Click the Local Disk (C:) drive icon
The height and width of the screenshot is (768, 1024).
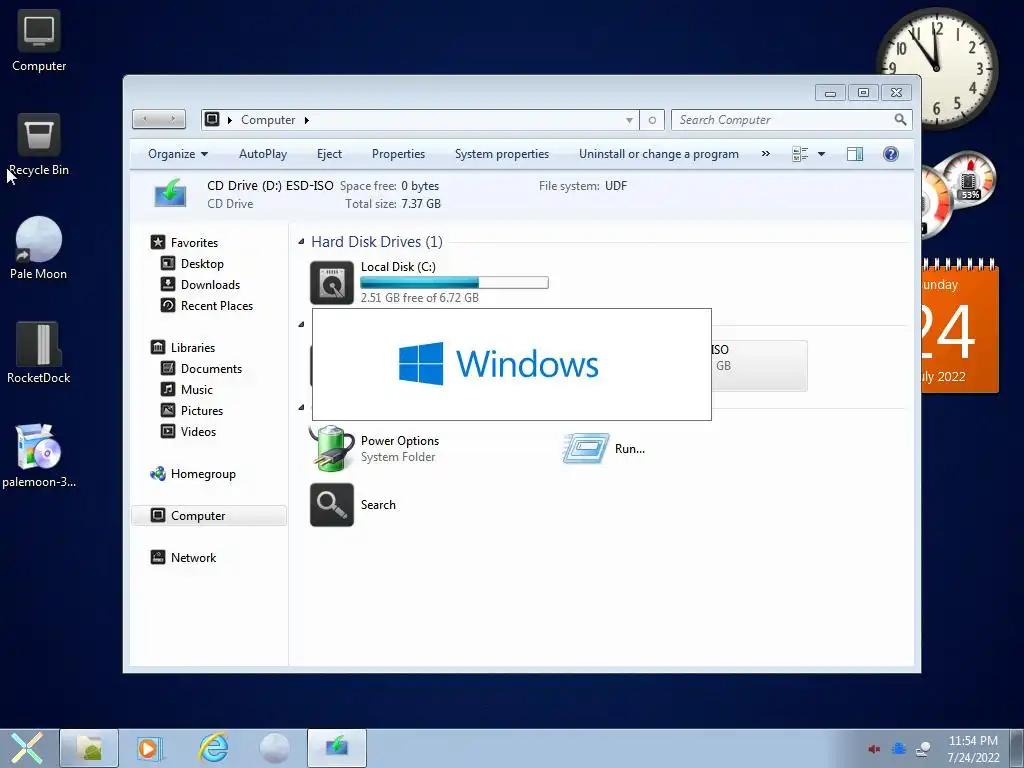coord(332,283)
